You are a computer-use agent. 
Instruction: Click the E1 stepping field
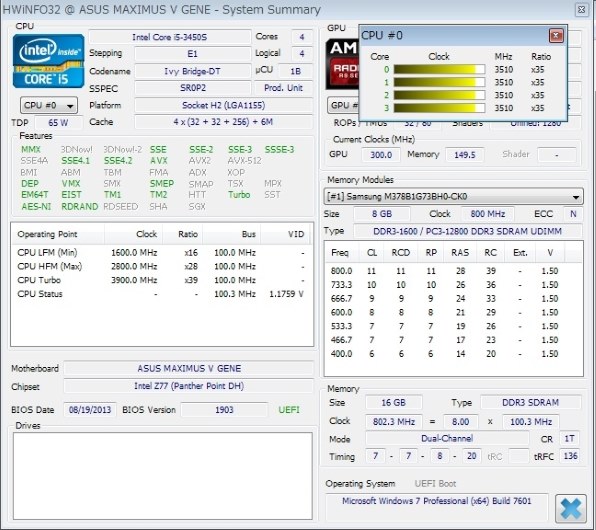point(192,54)
